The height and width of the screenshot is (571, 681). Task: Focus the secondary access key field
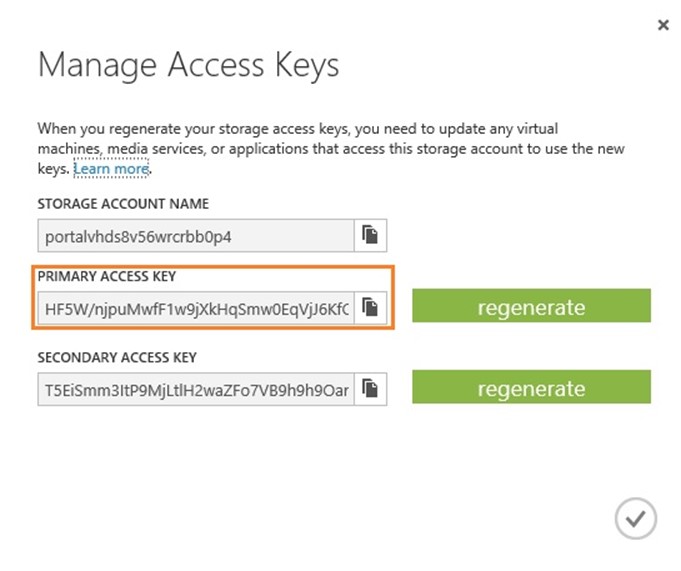(196, 389)
